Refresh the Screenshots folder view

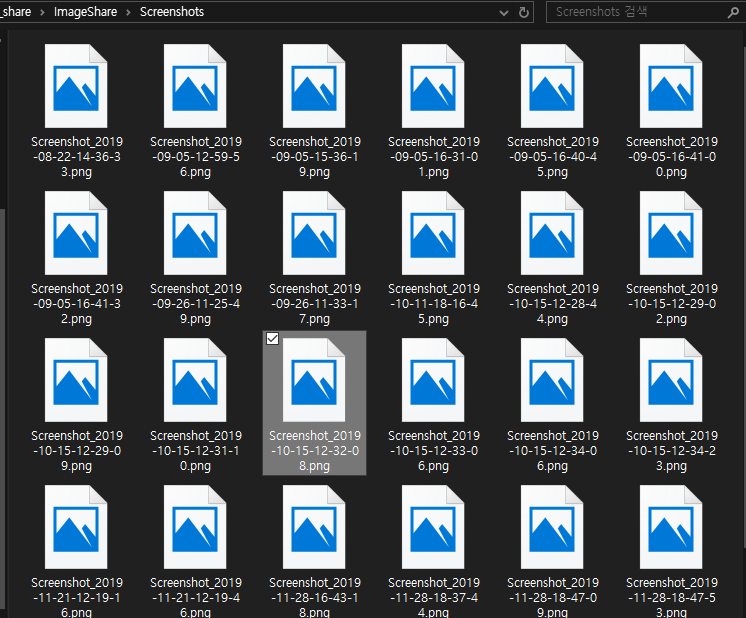click(x=524, y=12)
